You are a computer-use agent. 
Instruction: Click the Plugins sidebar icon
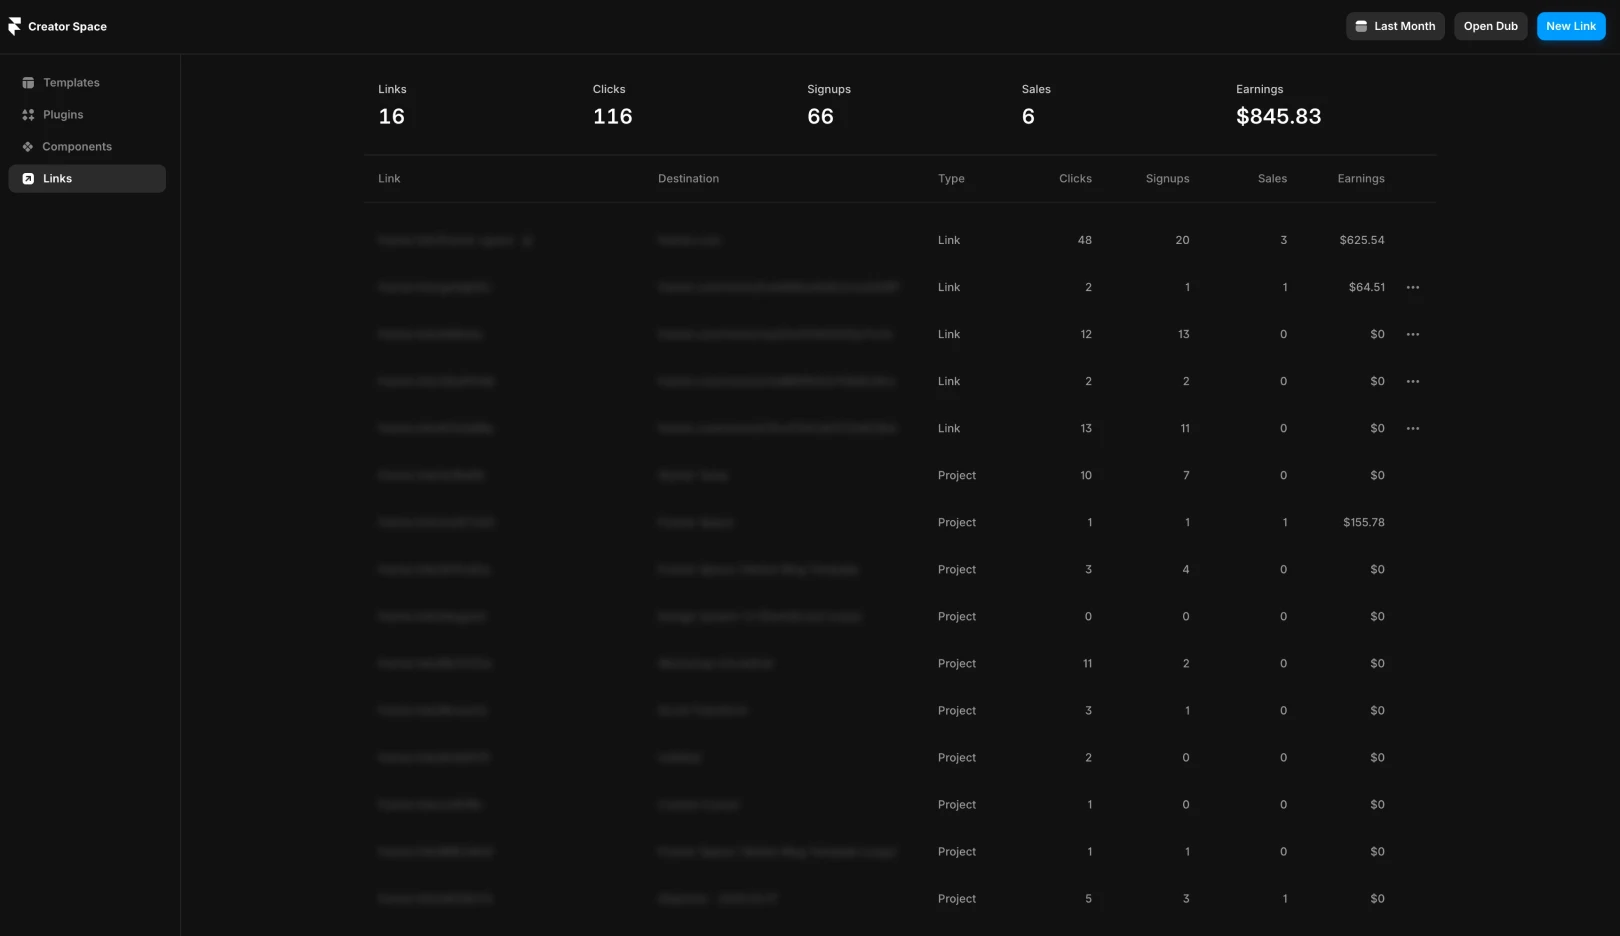[x=28, y=115]
